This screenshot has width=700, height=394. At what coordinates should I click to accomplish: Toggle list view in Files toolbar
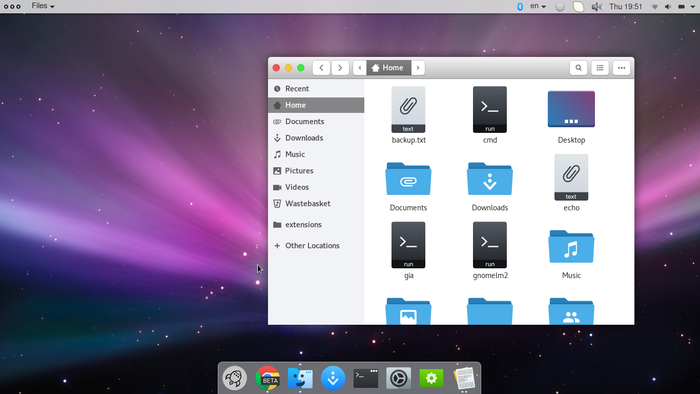tap(600, 68)
